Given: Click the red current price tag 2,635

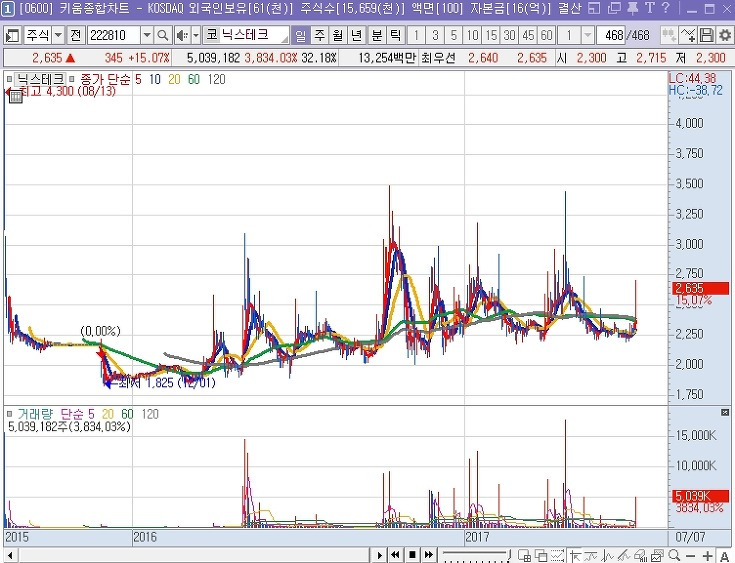Looking at the screenshot, I should pyautogui.click(x=700, y=288).
